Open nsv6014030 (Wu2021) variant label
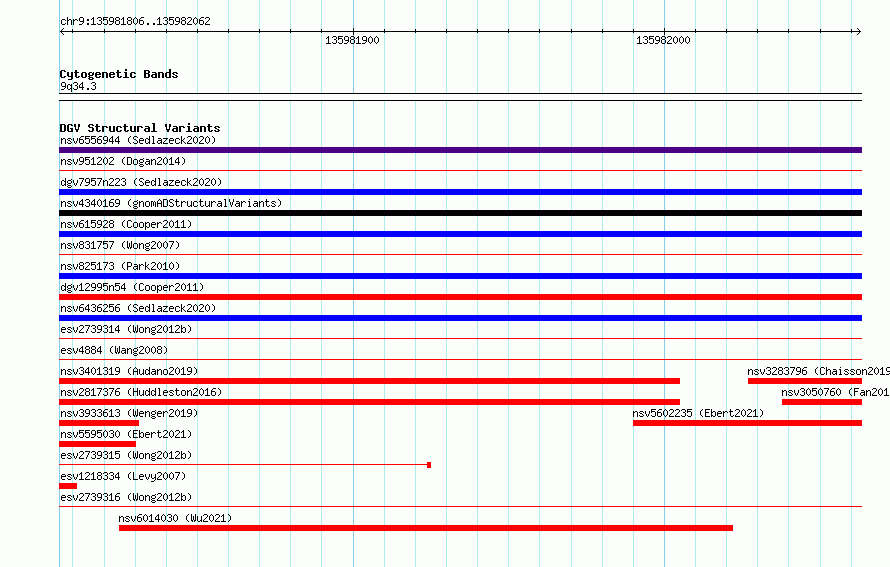Screen dimensions: 890x567 tap(175, 518)
